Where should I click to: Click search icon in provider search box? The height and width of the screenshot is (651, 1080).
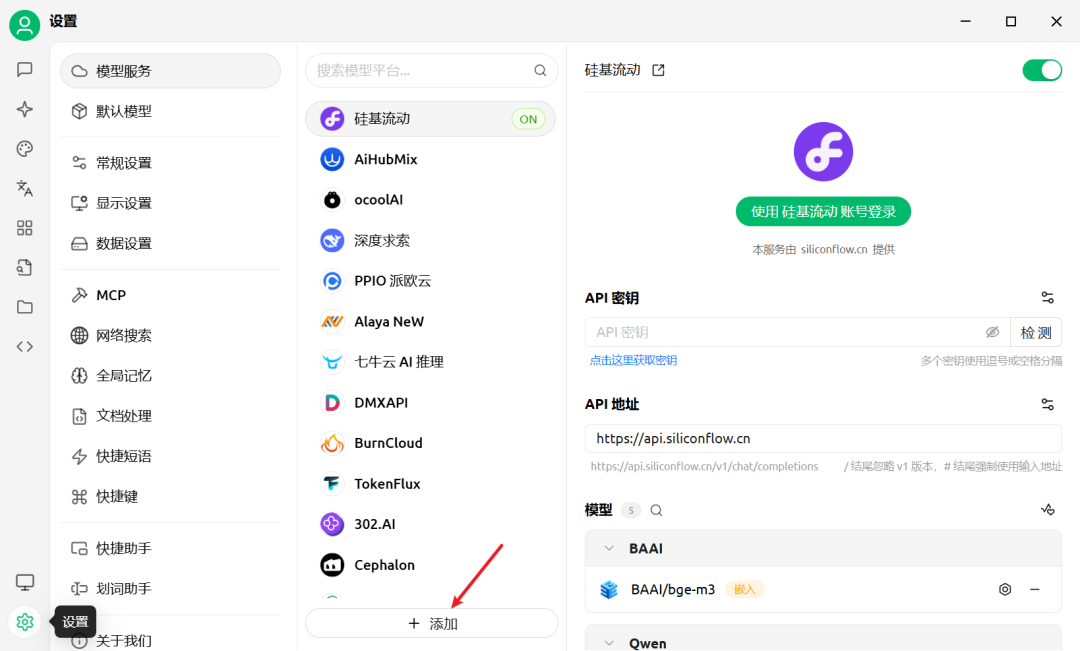click(540, 70)
